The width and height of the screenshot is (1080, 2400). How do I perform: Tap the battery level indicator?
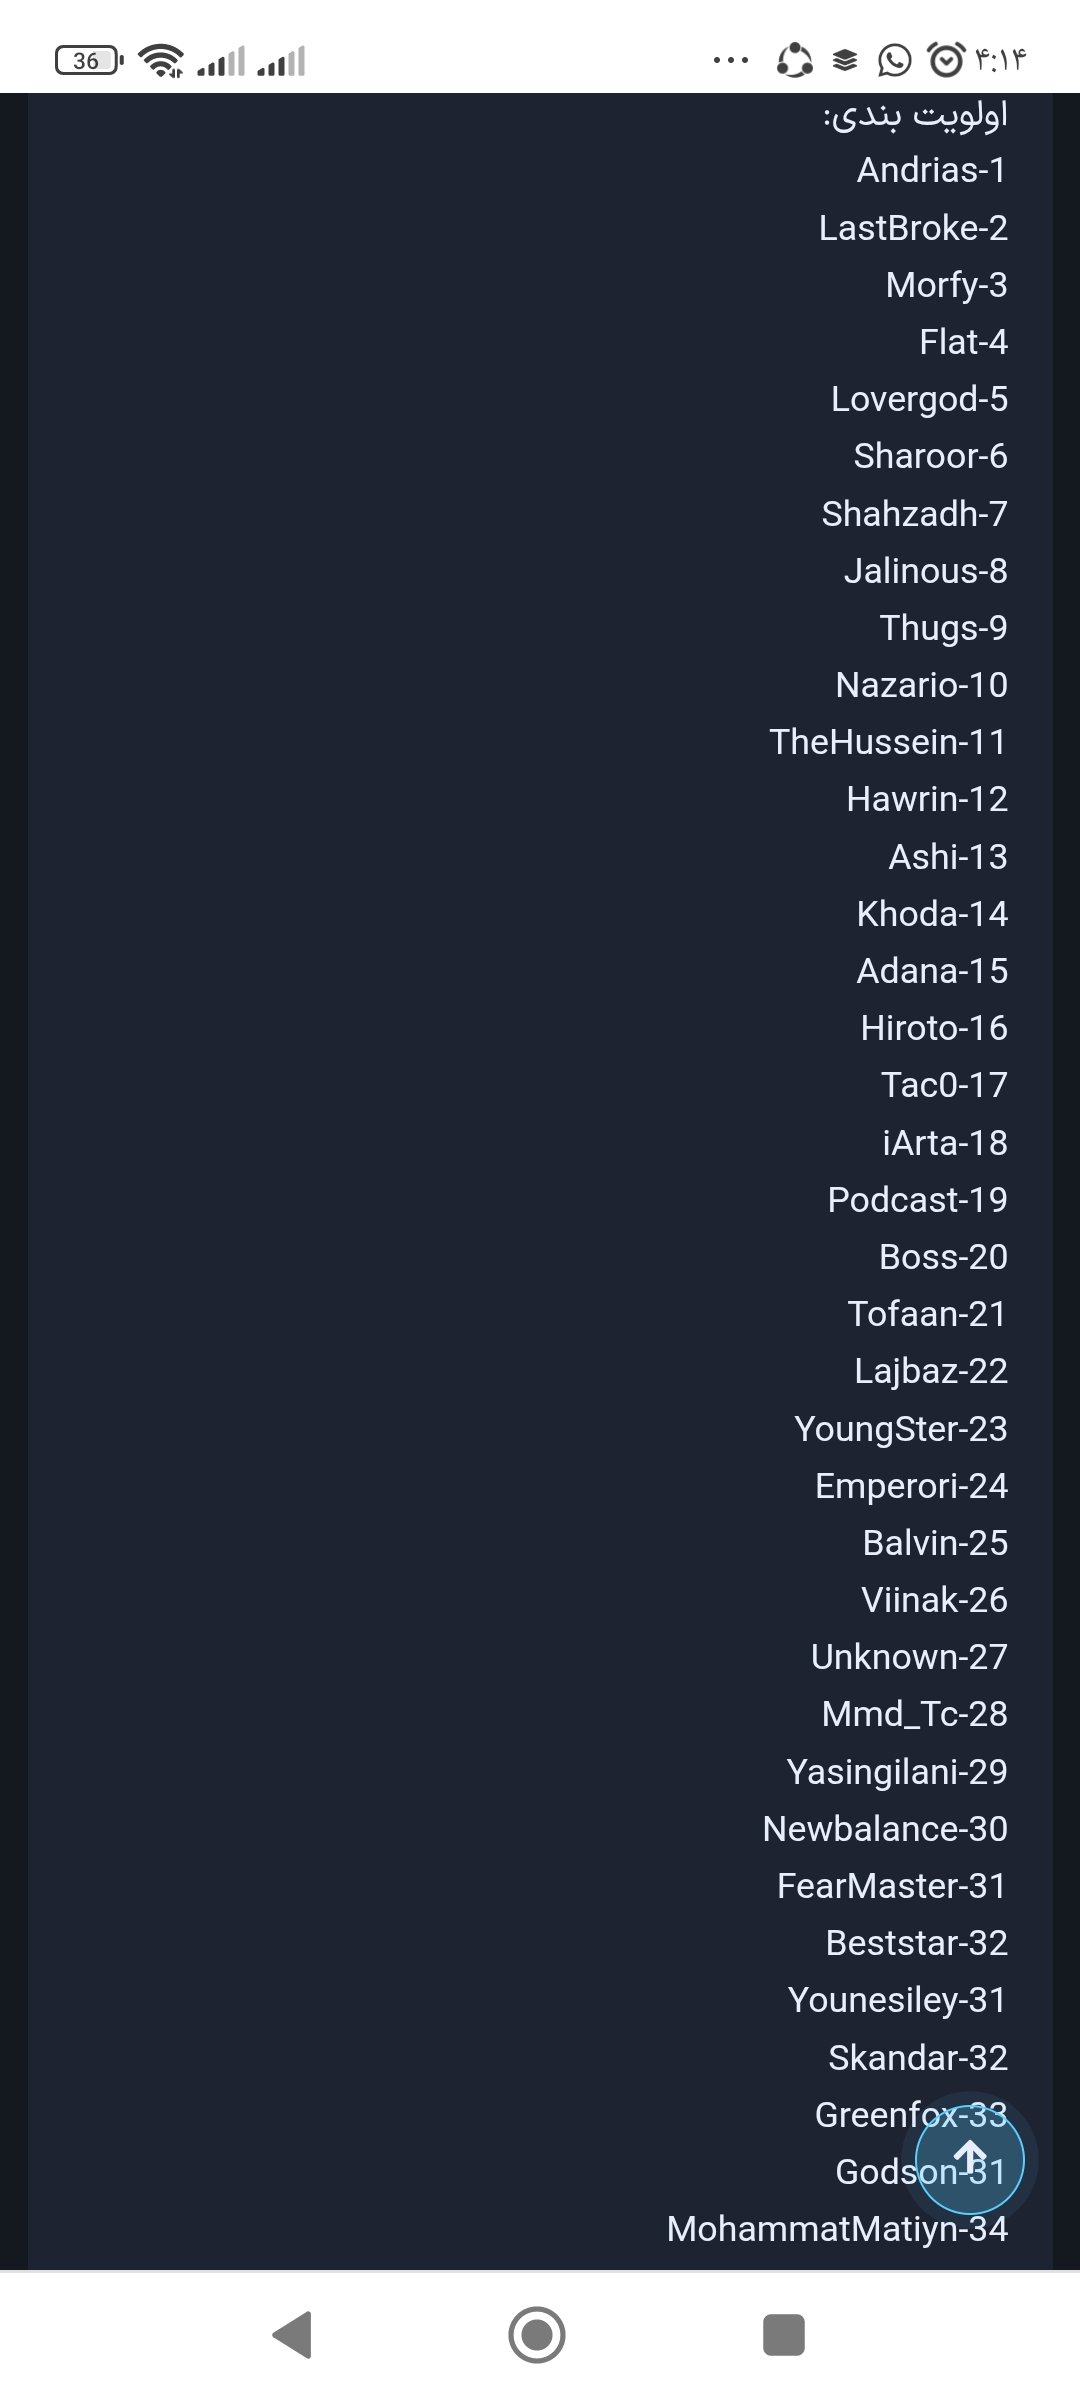pos(89,61)
